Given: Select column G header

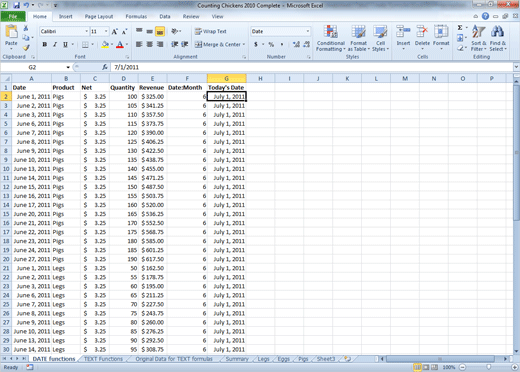Looking at the screenshot, I should tap(227, 79).
